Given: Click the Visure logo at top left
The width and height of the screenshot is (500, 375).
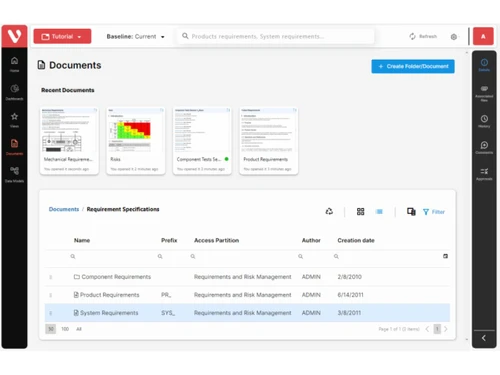Looking at the screenshot, I should point(14,36).
